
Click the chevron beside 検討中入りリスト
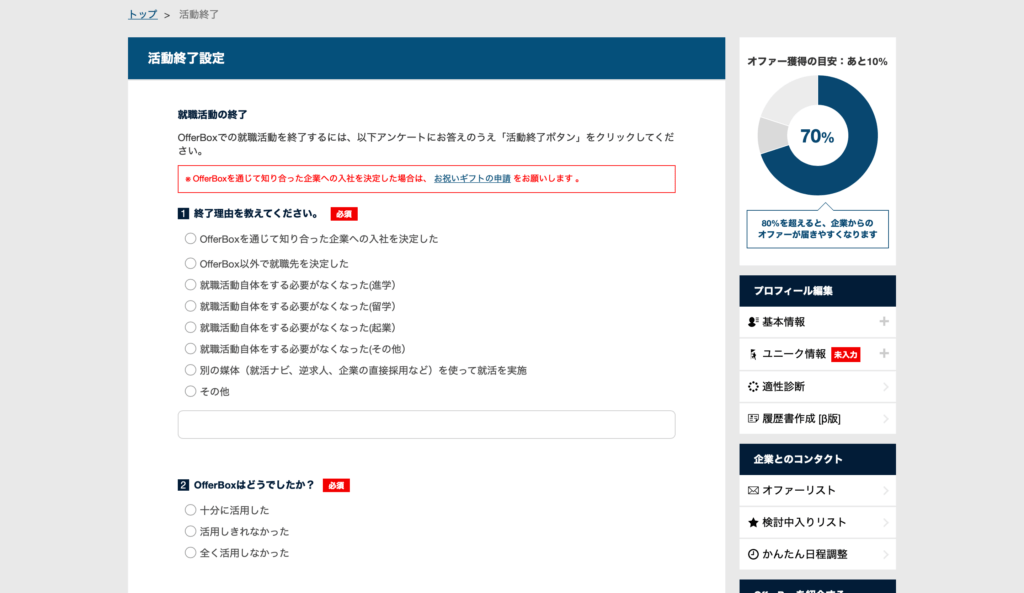886,522
